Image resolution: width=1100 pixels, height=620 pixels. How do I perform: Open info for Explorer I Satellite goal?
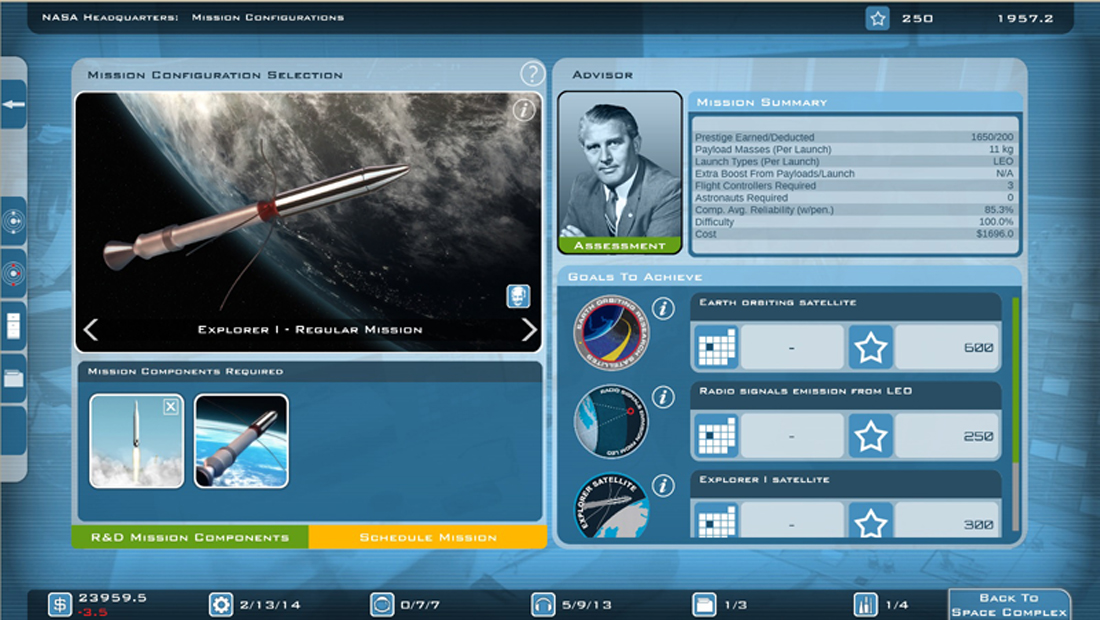coord(663,485)
